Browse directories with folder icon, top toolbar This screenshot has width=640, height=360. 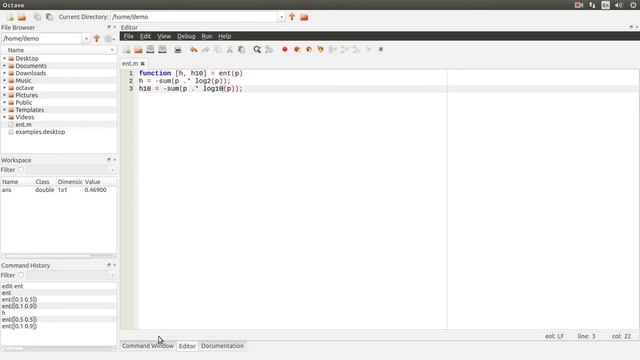click(x=304, y=17)
